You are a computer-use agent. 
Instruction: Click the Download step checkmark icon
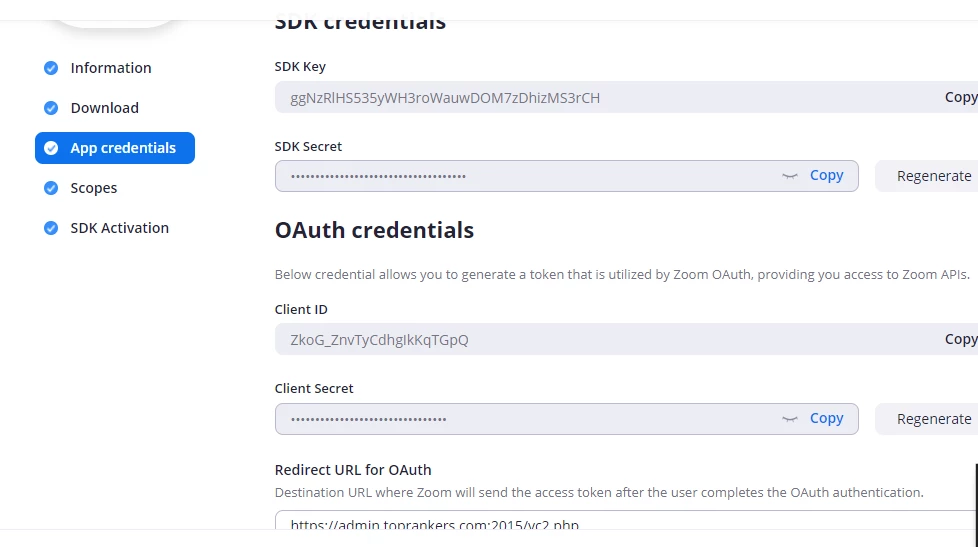pos(51,108)
